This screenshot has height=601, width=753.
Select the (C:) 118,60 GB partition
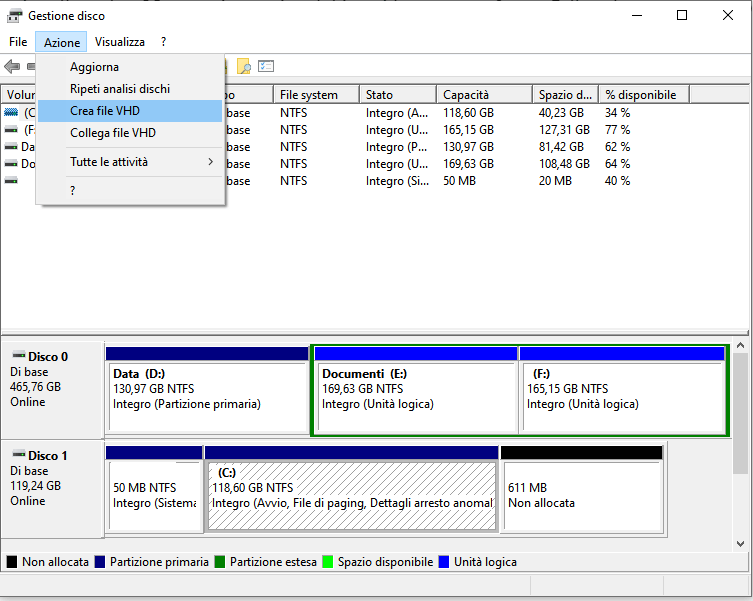pyautogui.click(x=352, y=489)
